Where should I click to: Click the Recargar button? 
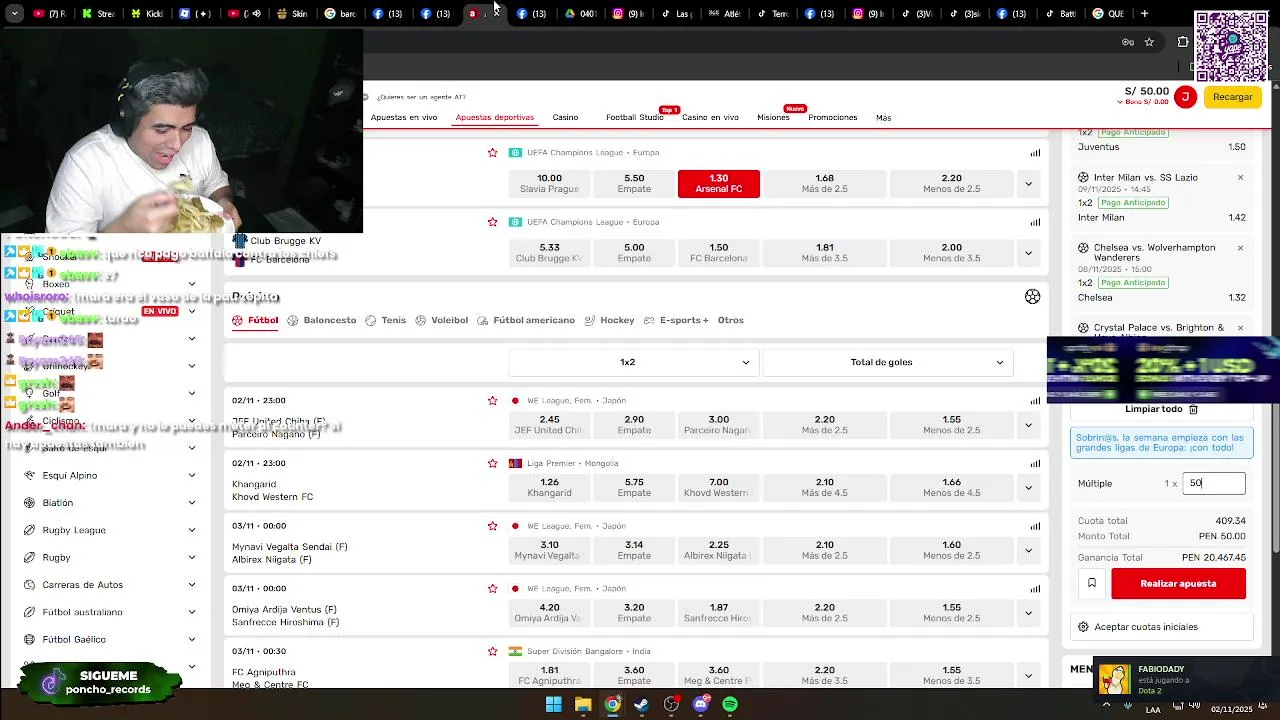(1232, 97)
